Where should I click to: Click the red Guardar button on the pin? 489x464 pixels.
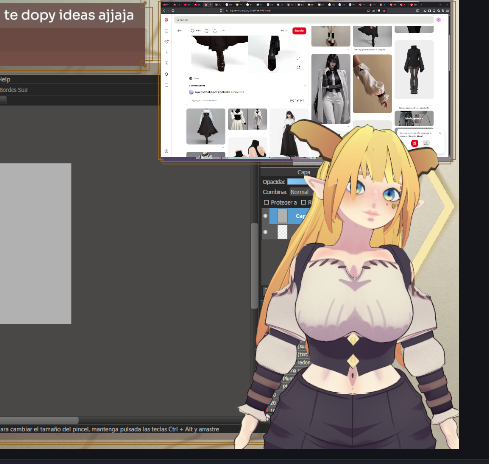click(299, 31)
